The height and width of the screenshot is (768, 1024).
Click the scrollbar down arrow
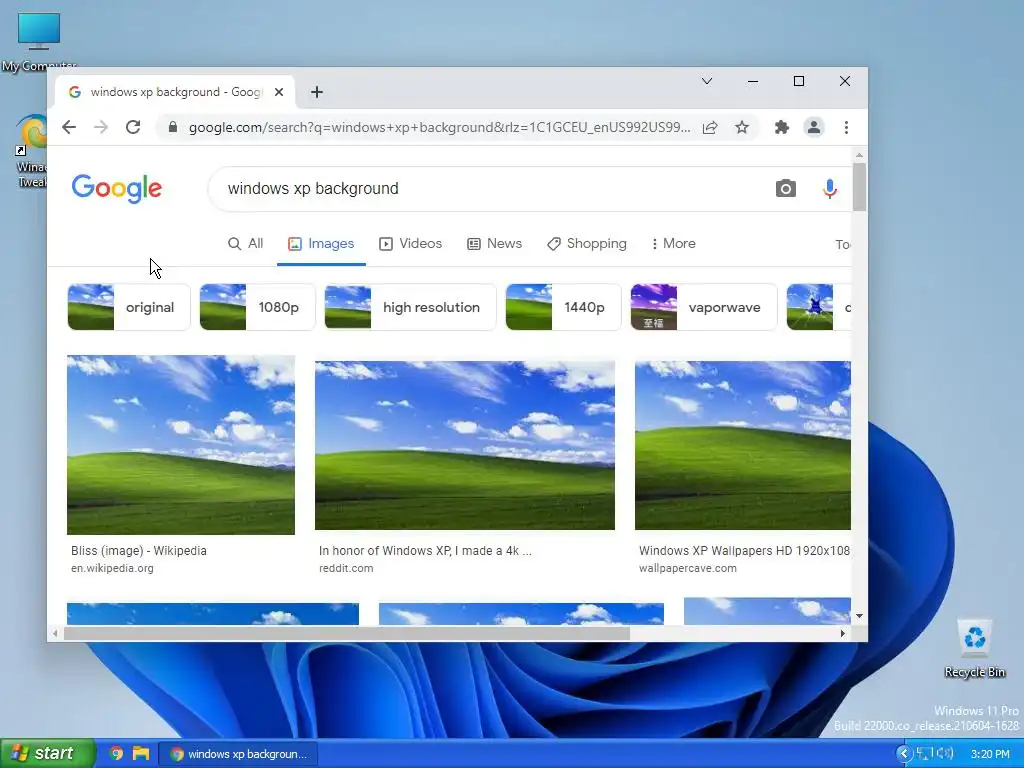tap(859, 616)
